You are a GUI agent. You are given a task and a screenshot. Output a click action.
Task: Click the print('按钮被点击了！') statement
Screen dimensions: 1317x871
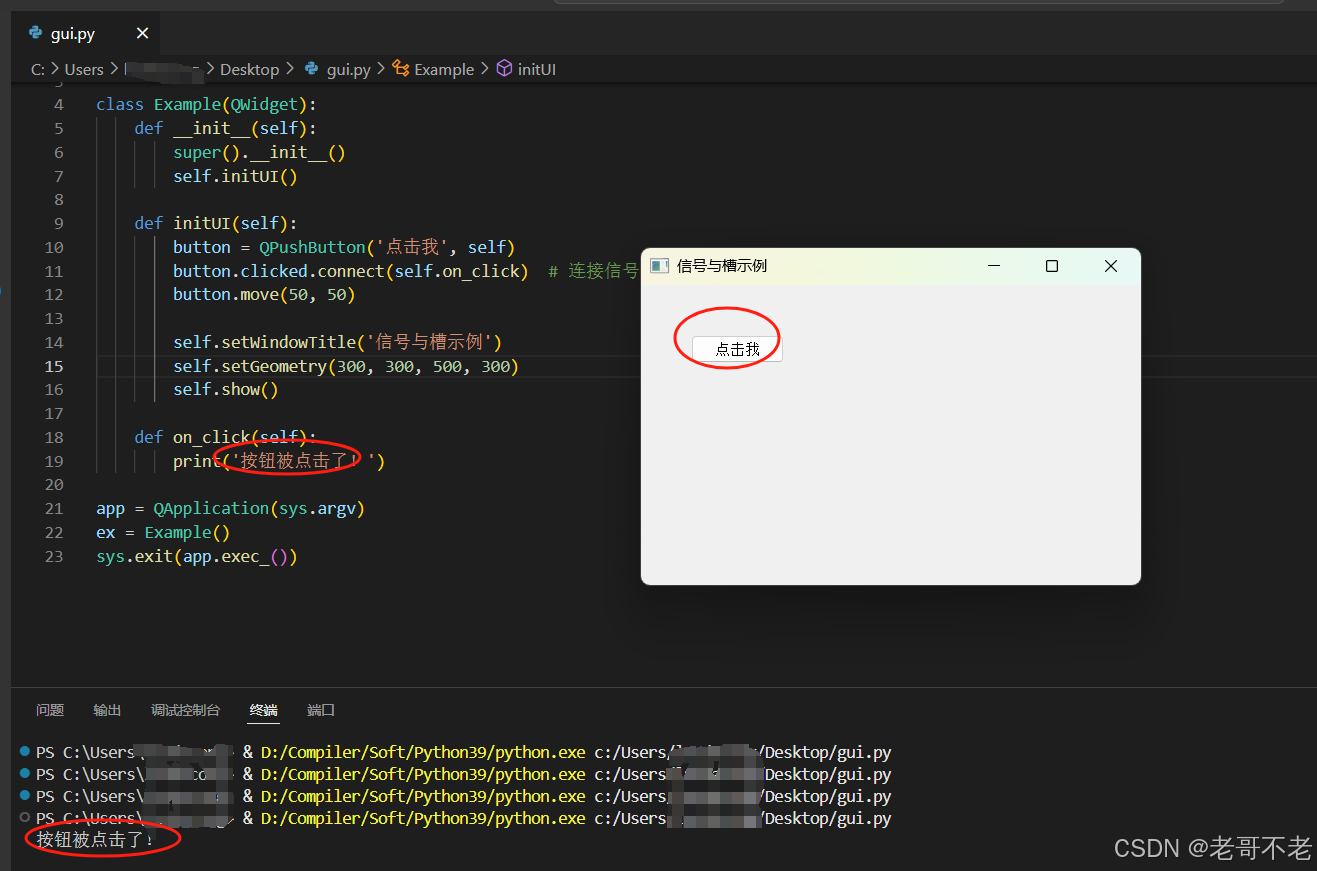(279, 461)
